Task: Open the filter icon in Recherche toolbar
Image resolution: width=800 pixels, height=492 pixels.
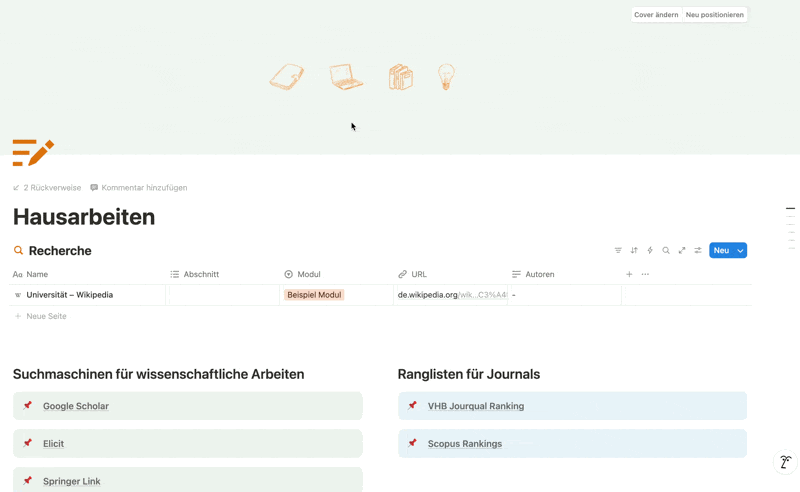Action: (x=618, y=251)
